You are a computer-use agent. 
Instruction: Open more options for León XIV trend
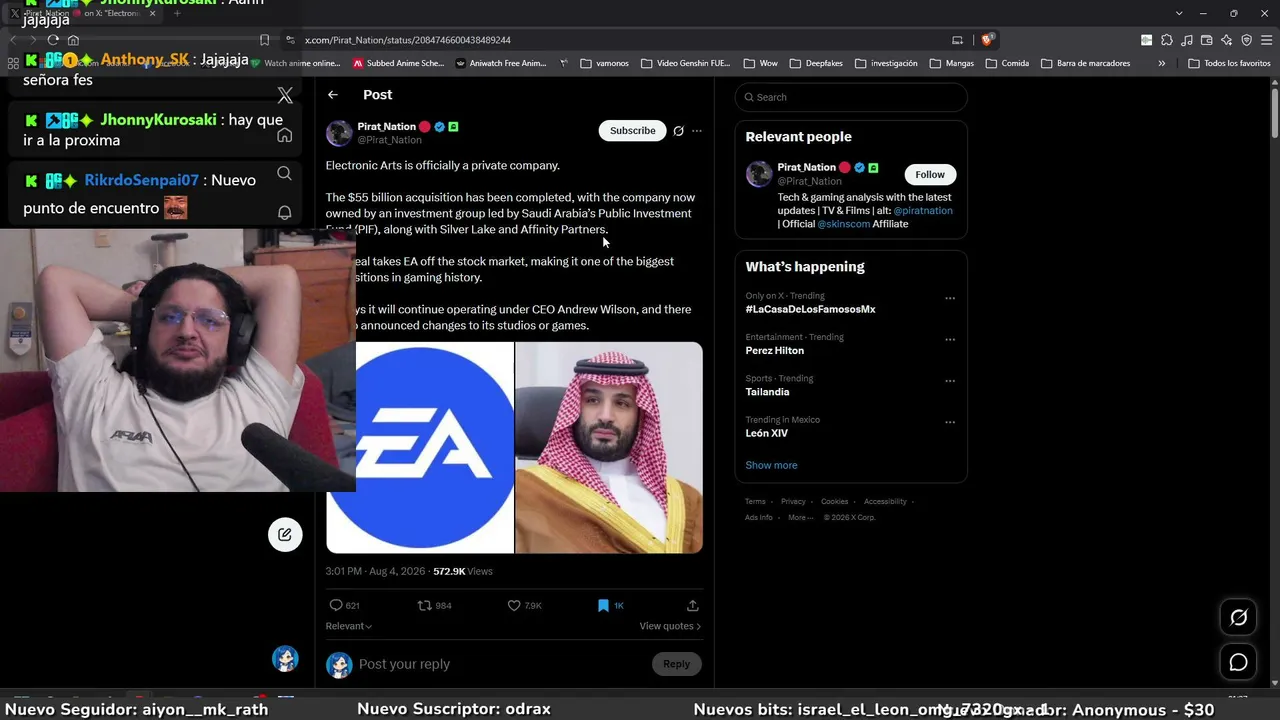950,422
